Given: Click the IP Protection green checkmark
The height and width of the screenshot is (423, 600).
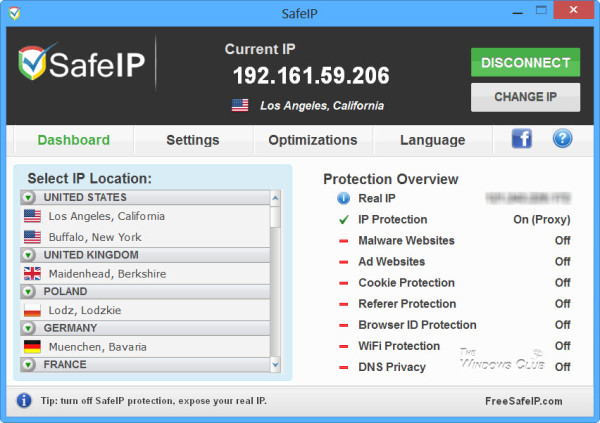Looking at the screenshot, I should click(x=344, y=220).
